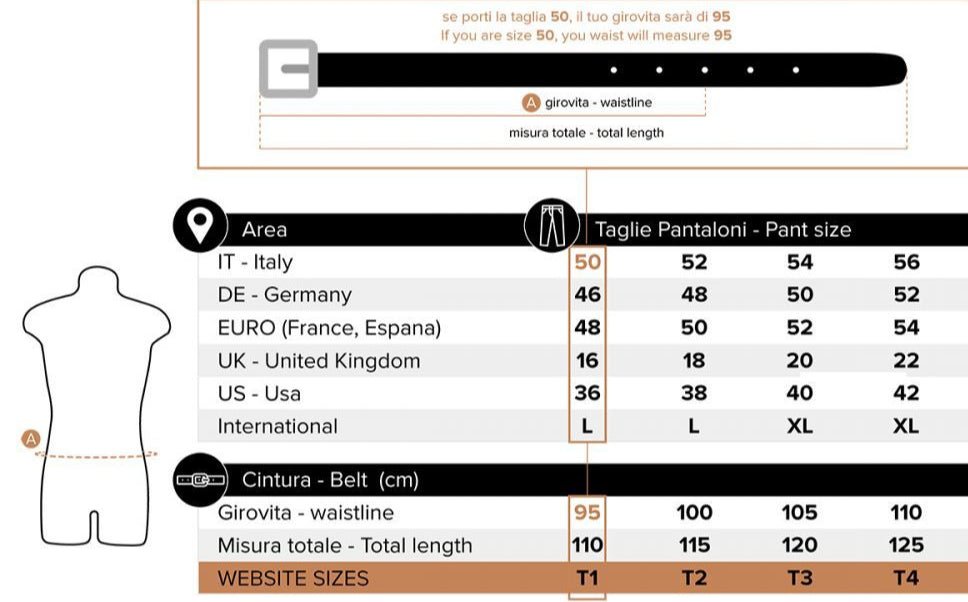Click the grey belt buckle in the diagram

[288, 69]
